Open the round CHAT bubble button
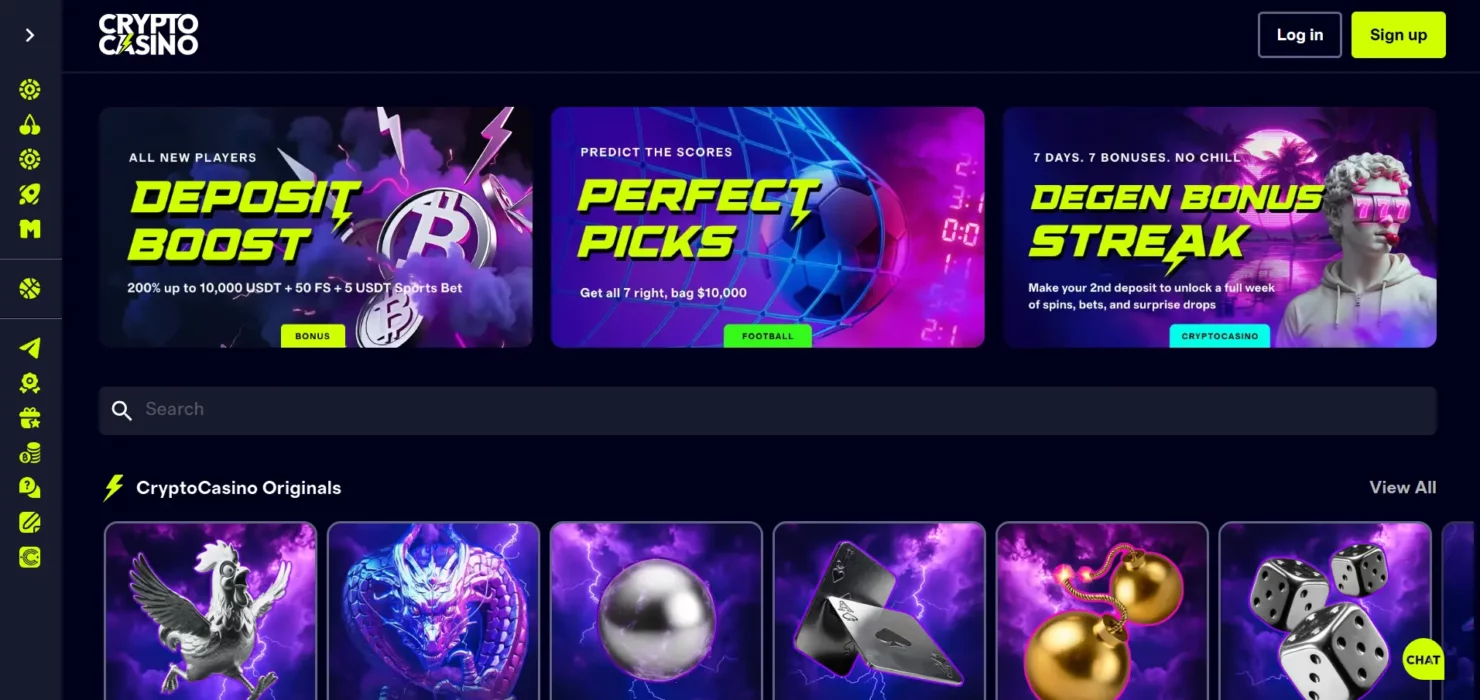The image size is (1480, 700). click(x=1422, y=659)
